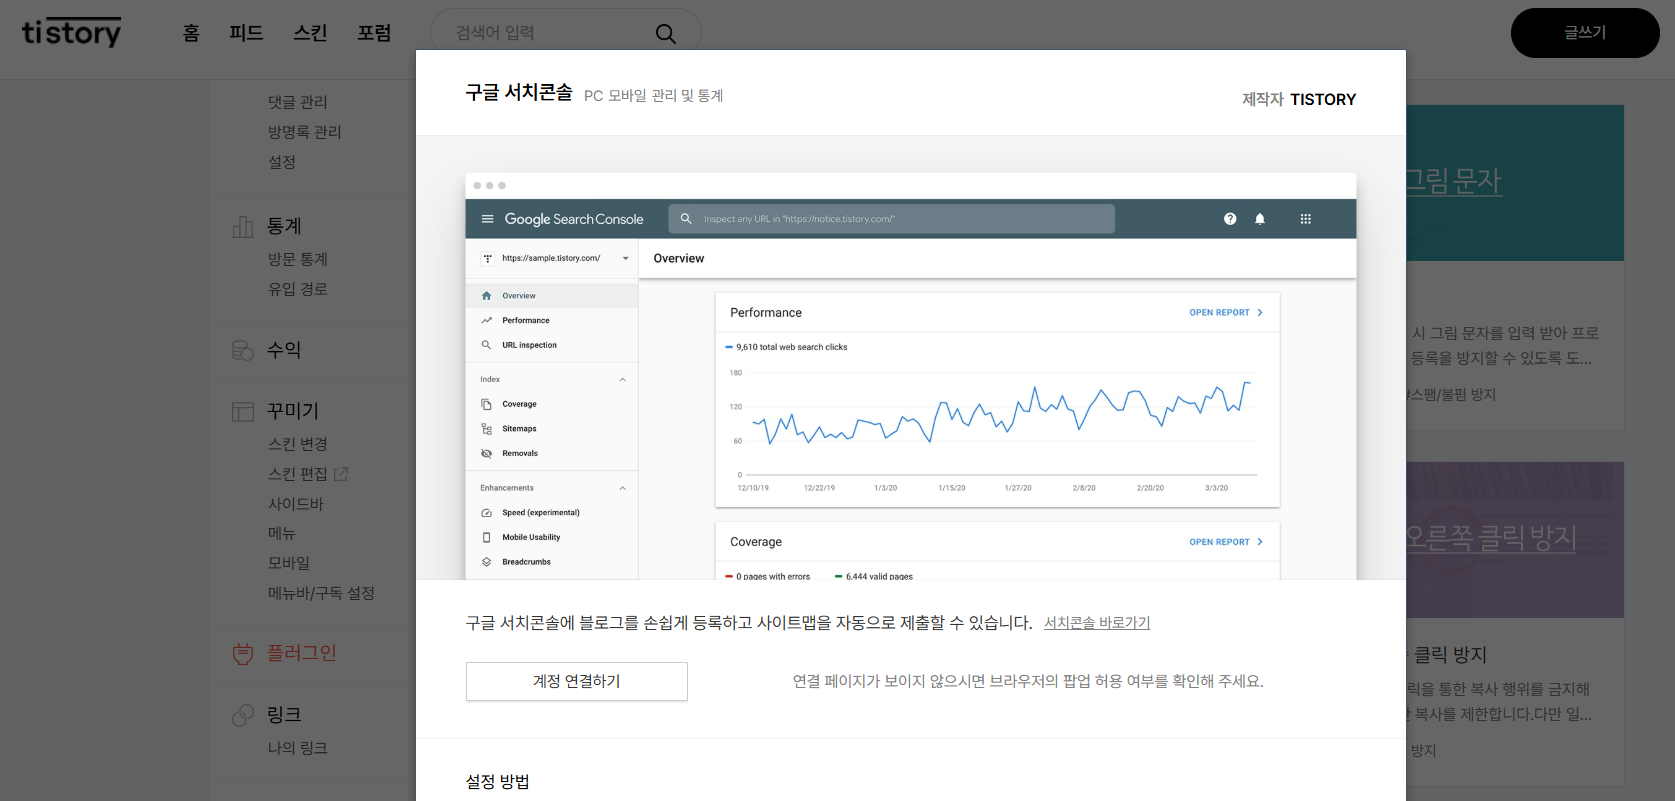Select the 꾸미기 section heading

(293, 411)
